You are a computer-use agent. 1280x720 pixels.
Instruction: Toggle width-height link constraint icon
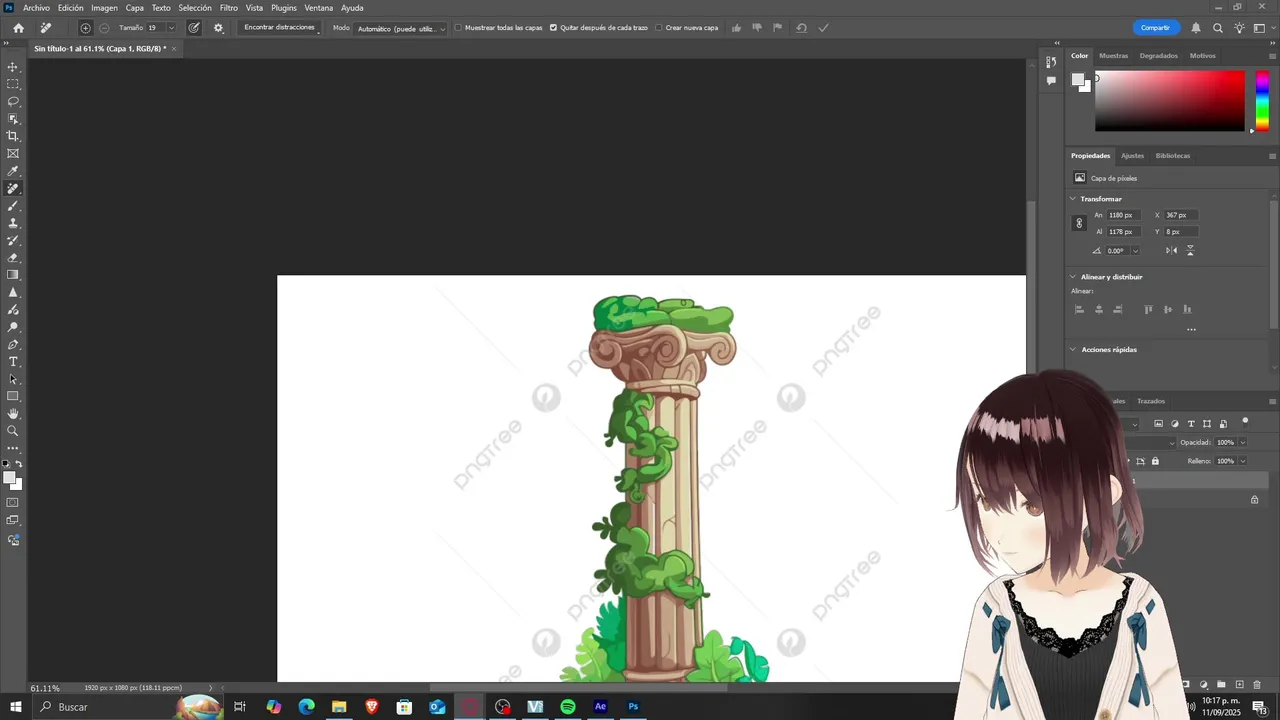pyautogui.click(x=1079, y=223)
